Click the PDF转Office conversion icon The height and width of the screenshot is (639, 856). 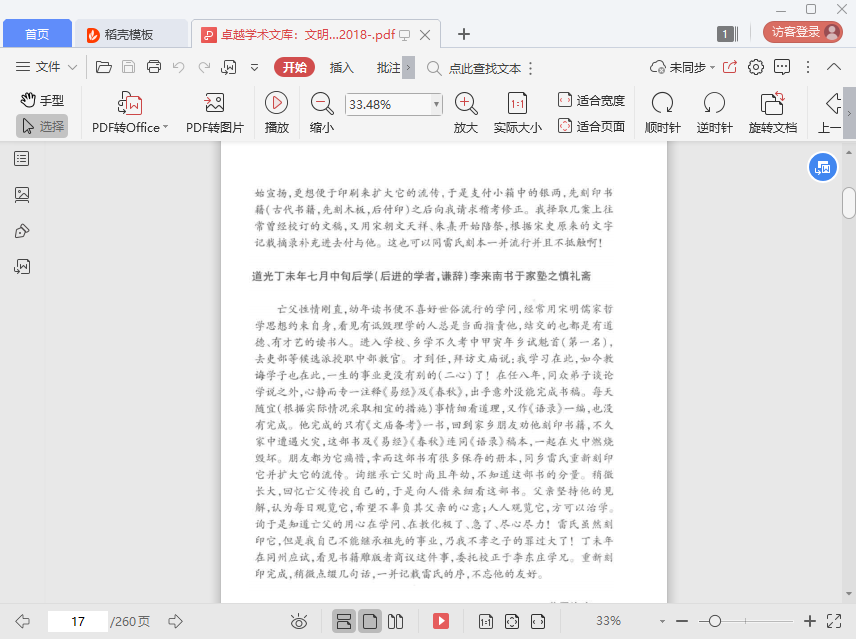click(130, 103)
